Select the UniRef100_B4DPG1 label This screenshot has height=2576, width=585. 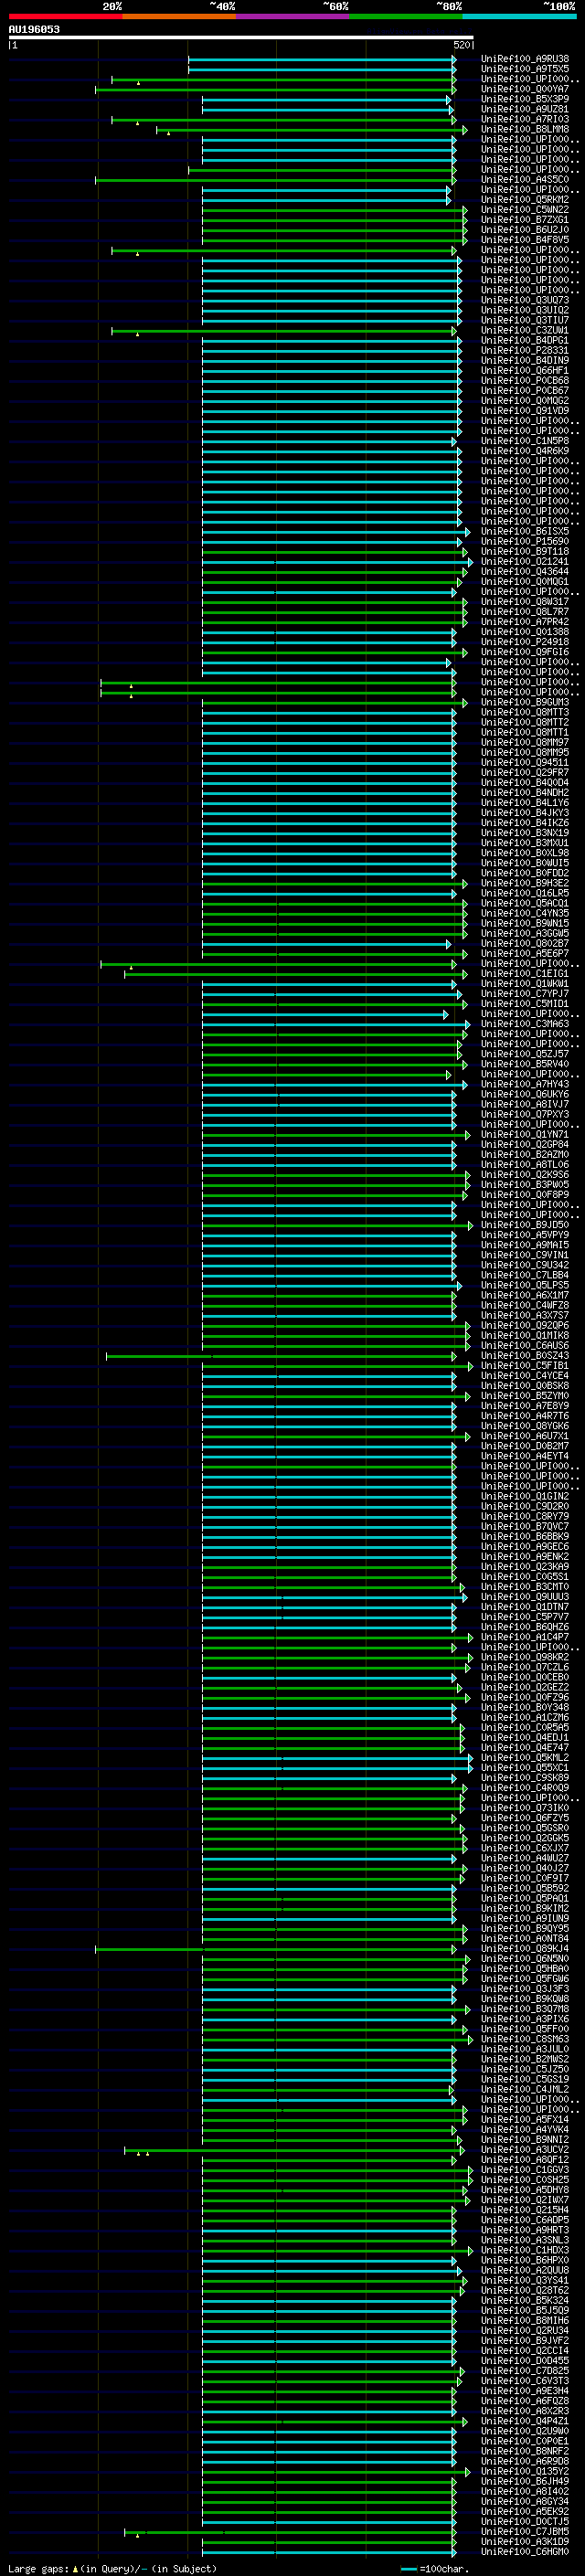525,340
